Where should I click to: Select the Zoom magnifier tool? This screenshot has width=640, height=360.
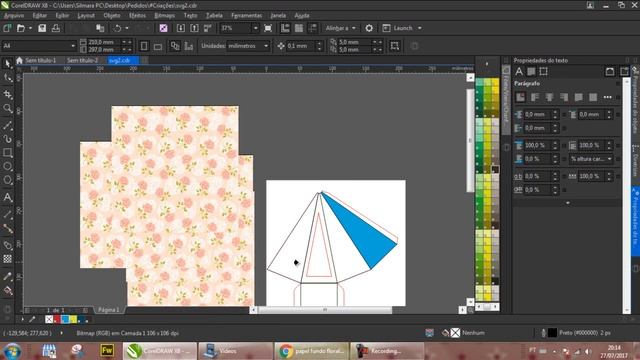(7, 109)
